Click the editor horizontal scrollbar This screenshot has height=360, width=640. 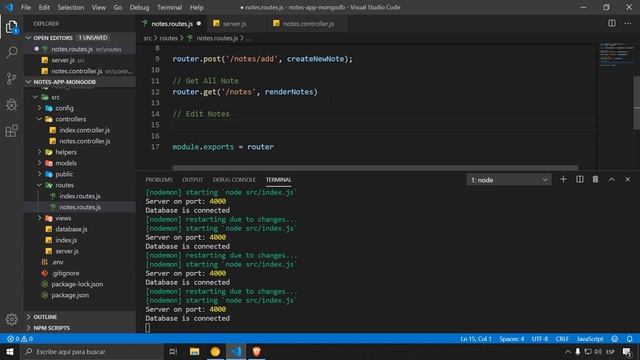pos(375,167)
